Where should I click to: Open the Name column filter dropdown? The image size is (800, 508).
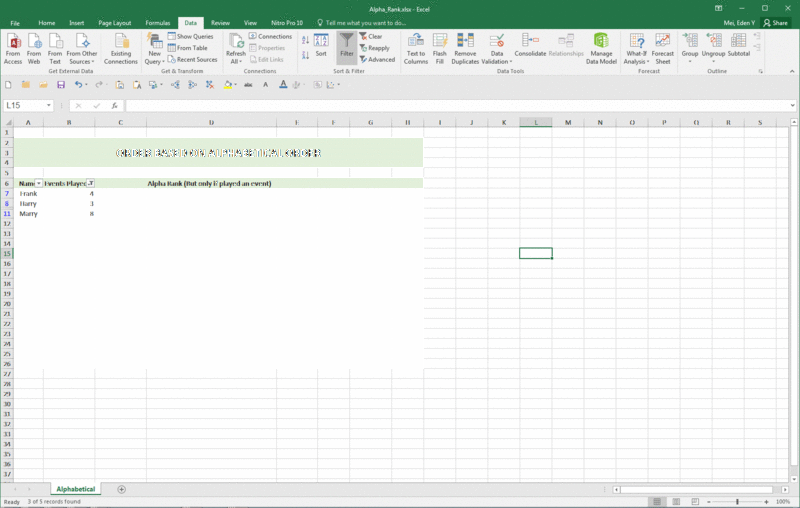[x=38, y=183]
